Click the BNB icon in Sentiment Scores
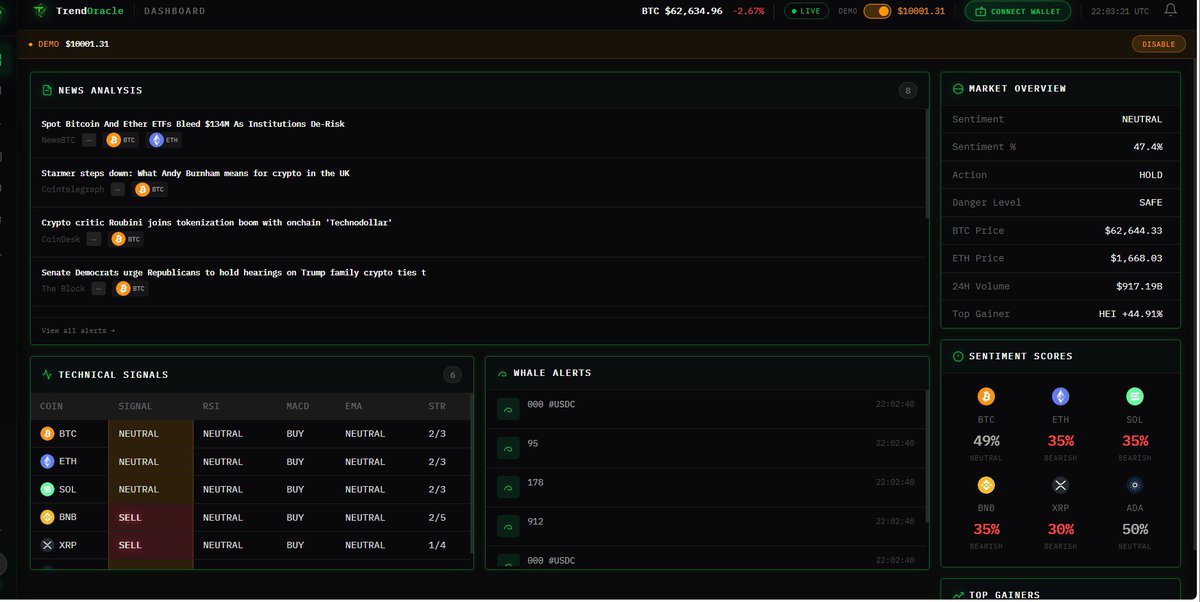Image resolution: width=1200 pixels, height=602 pixels. point(986,485)
